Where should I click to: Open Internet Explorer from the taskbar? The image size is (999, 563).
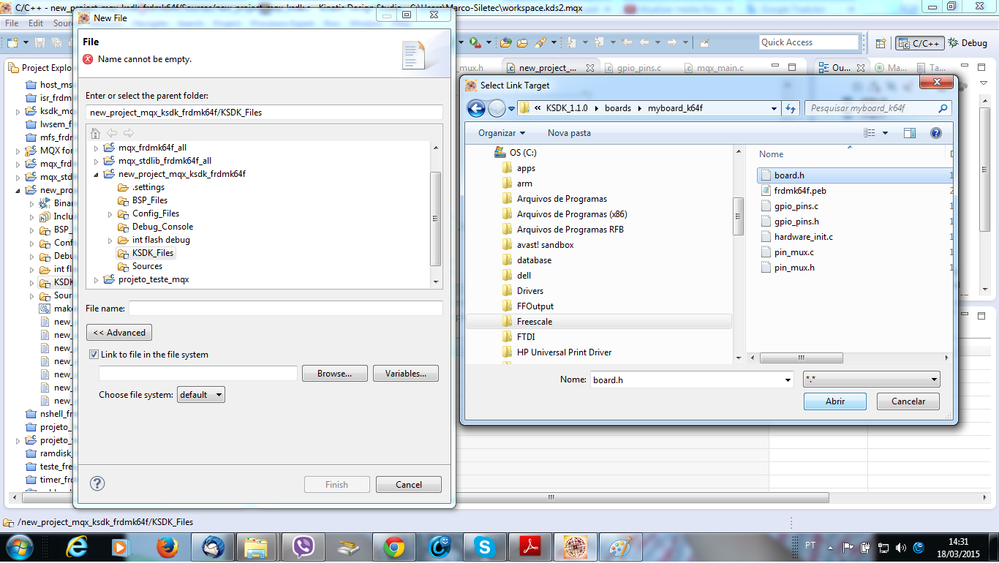pos(77,547)
